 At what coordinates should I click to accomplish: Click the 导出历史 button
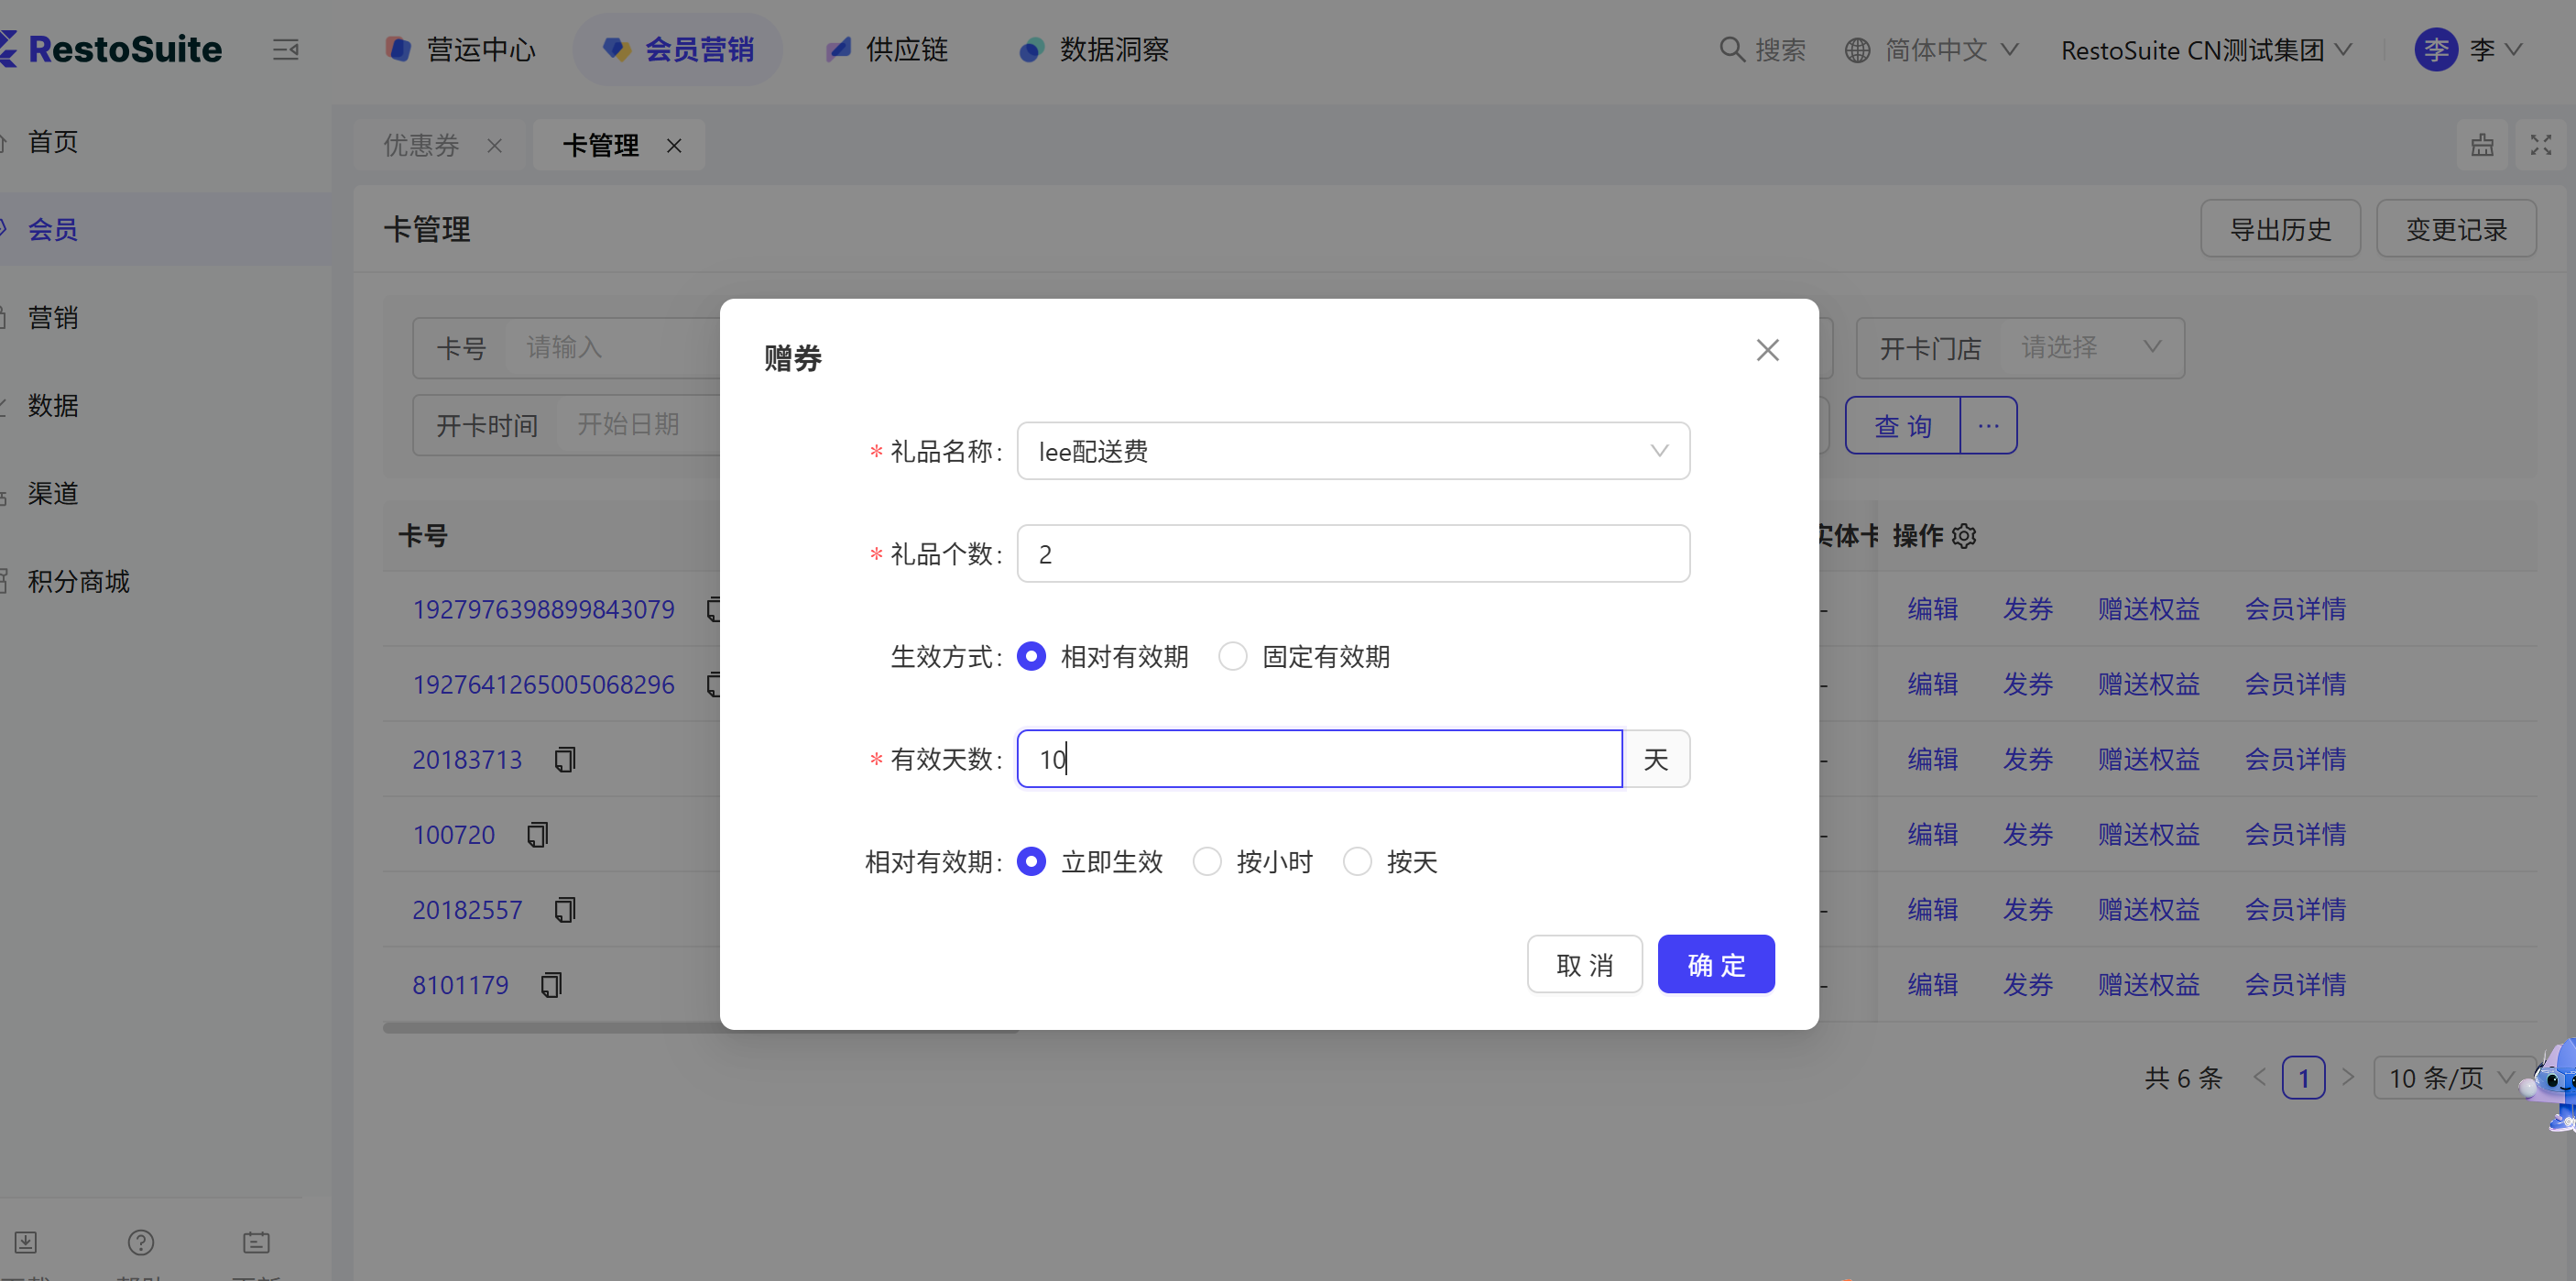[x=2280, y=229]
